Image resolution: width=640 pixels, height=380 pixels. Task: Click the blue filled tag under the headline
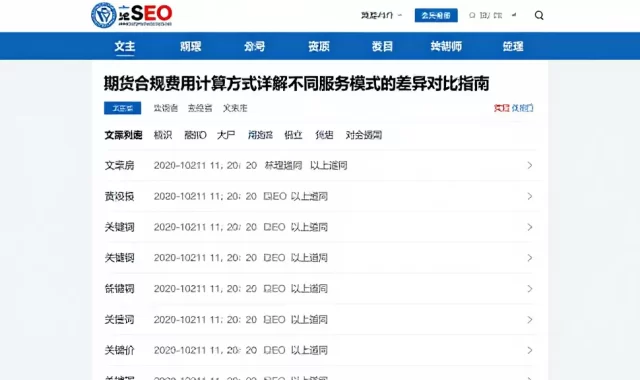point(122,108)
